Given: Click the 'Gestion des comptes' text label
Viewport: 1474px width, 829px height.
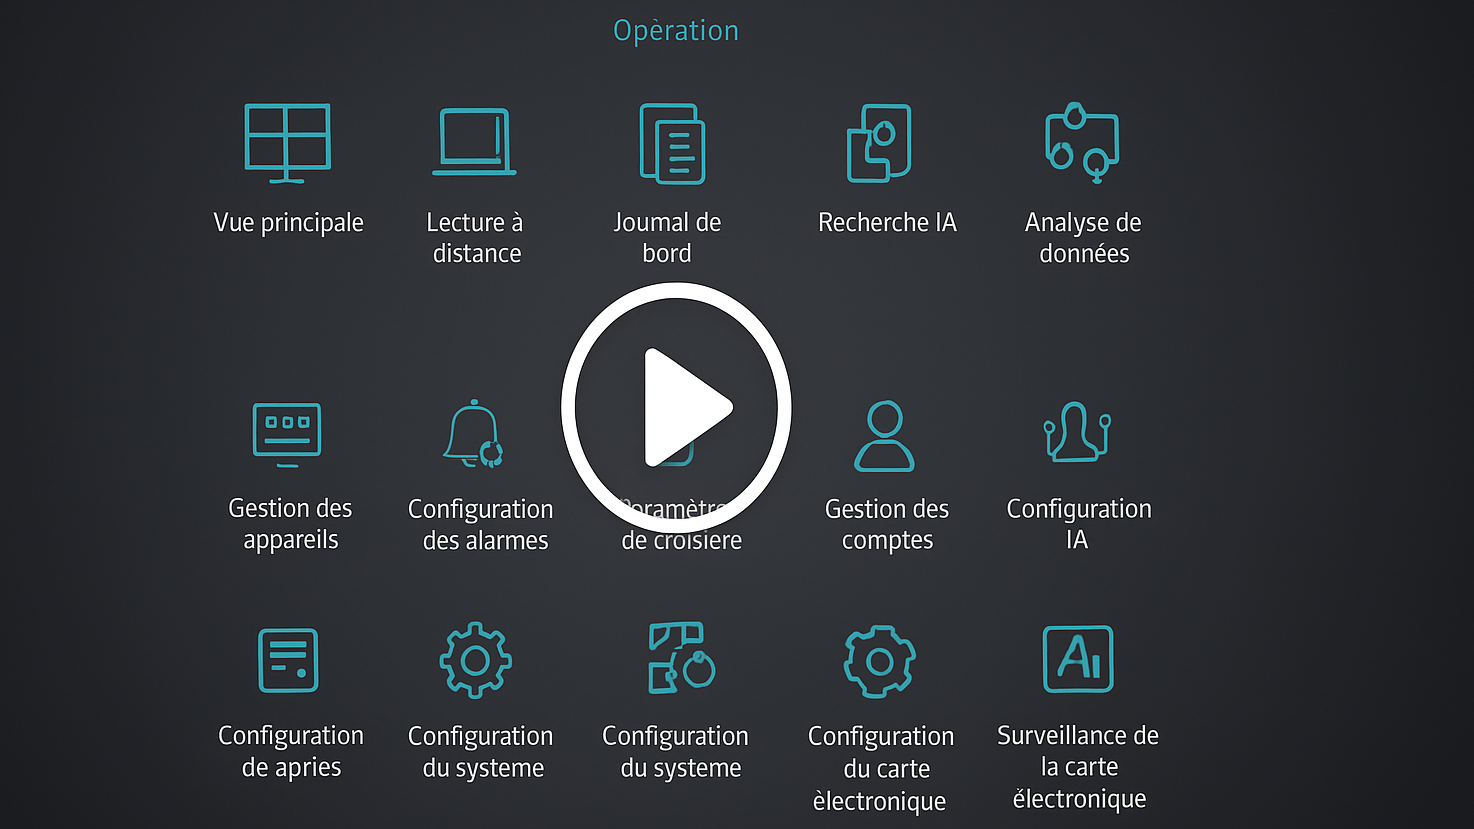Looking at the screenshot, I should 887,524.
